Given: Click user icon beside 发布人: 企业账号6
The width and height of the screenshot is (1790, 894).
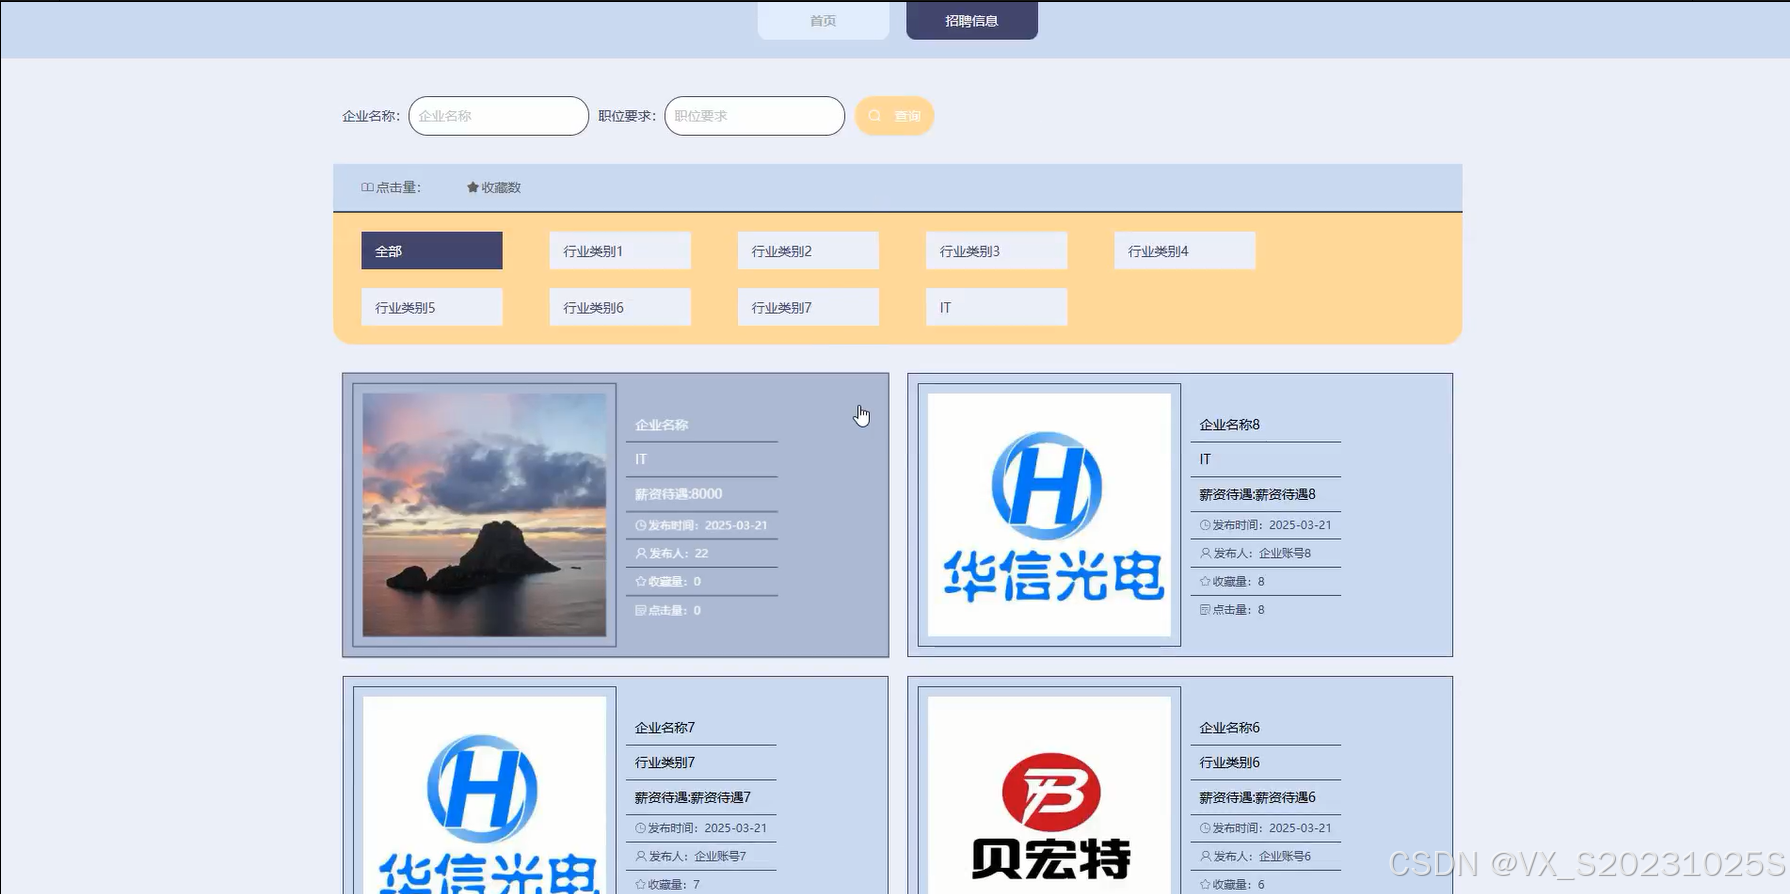Looking at the screenshot, I should click(x=1205, y=856).
